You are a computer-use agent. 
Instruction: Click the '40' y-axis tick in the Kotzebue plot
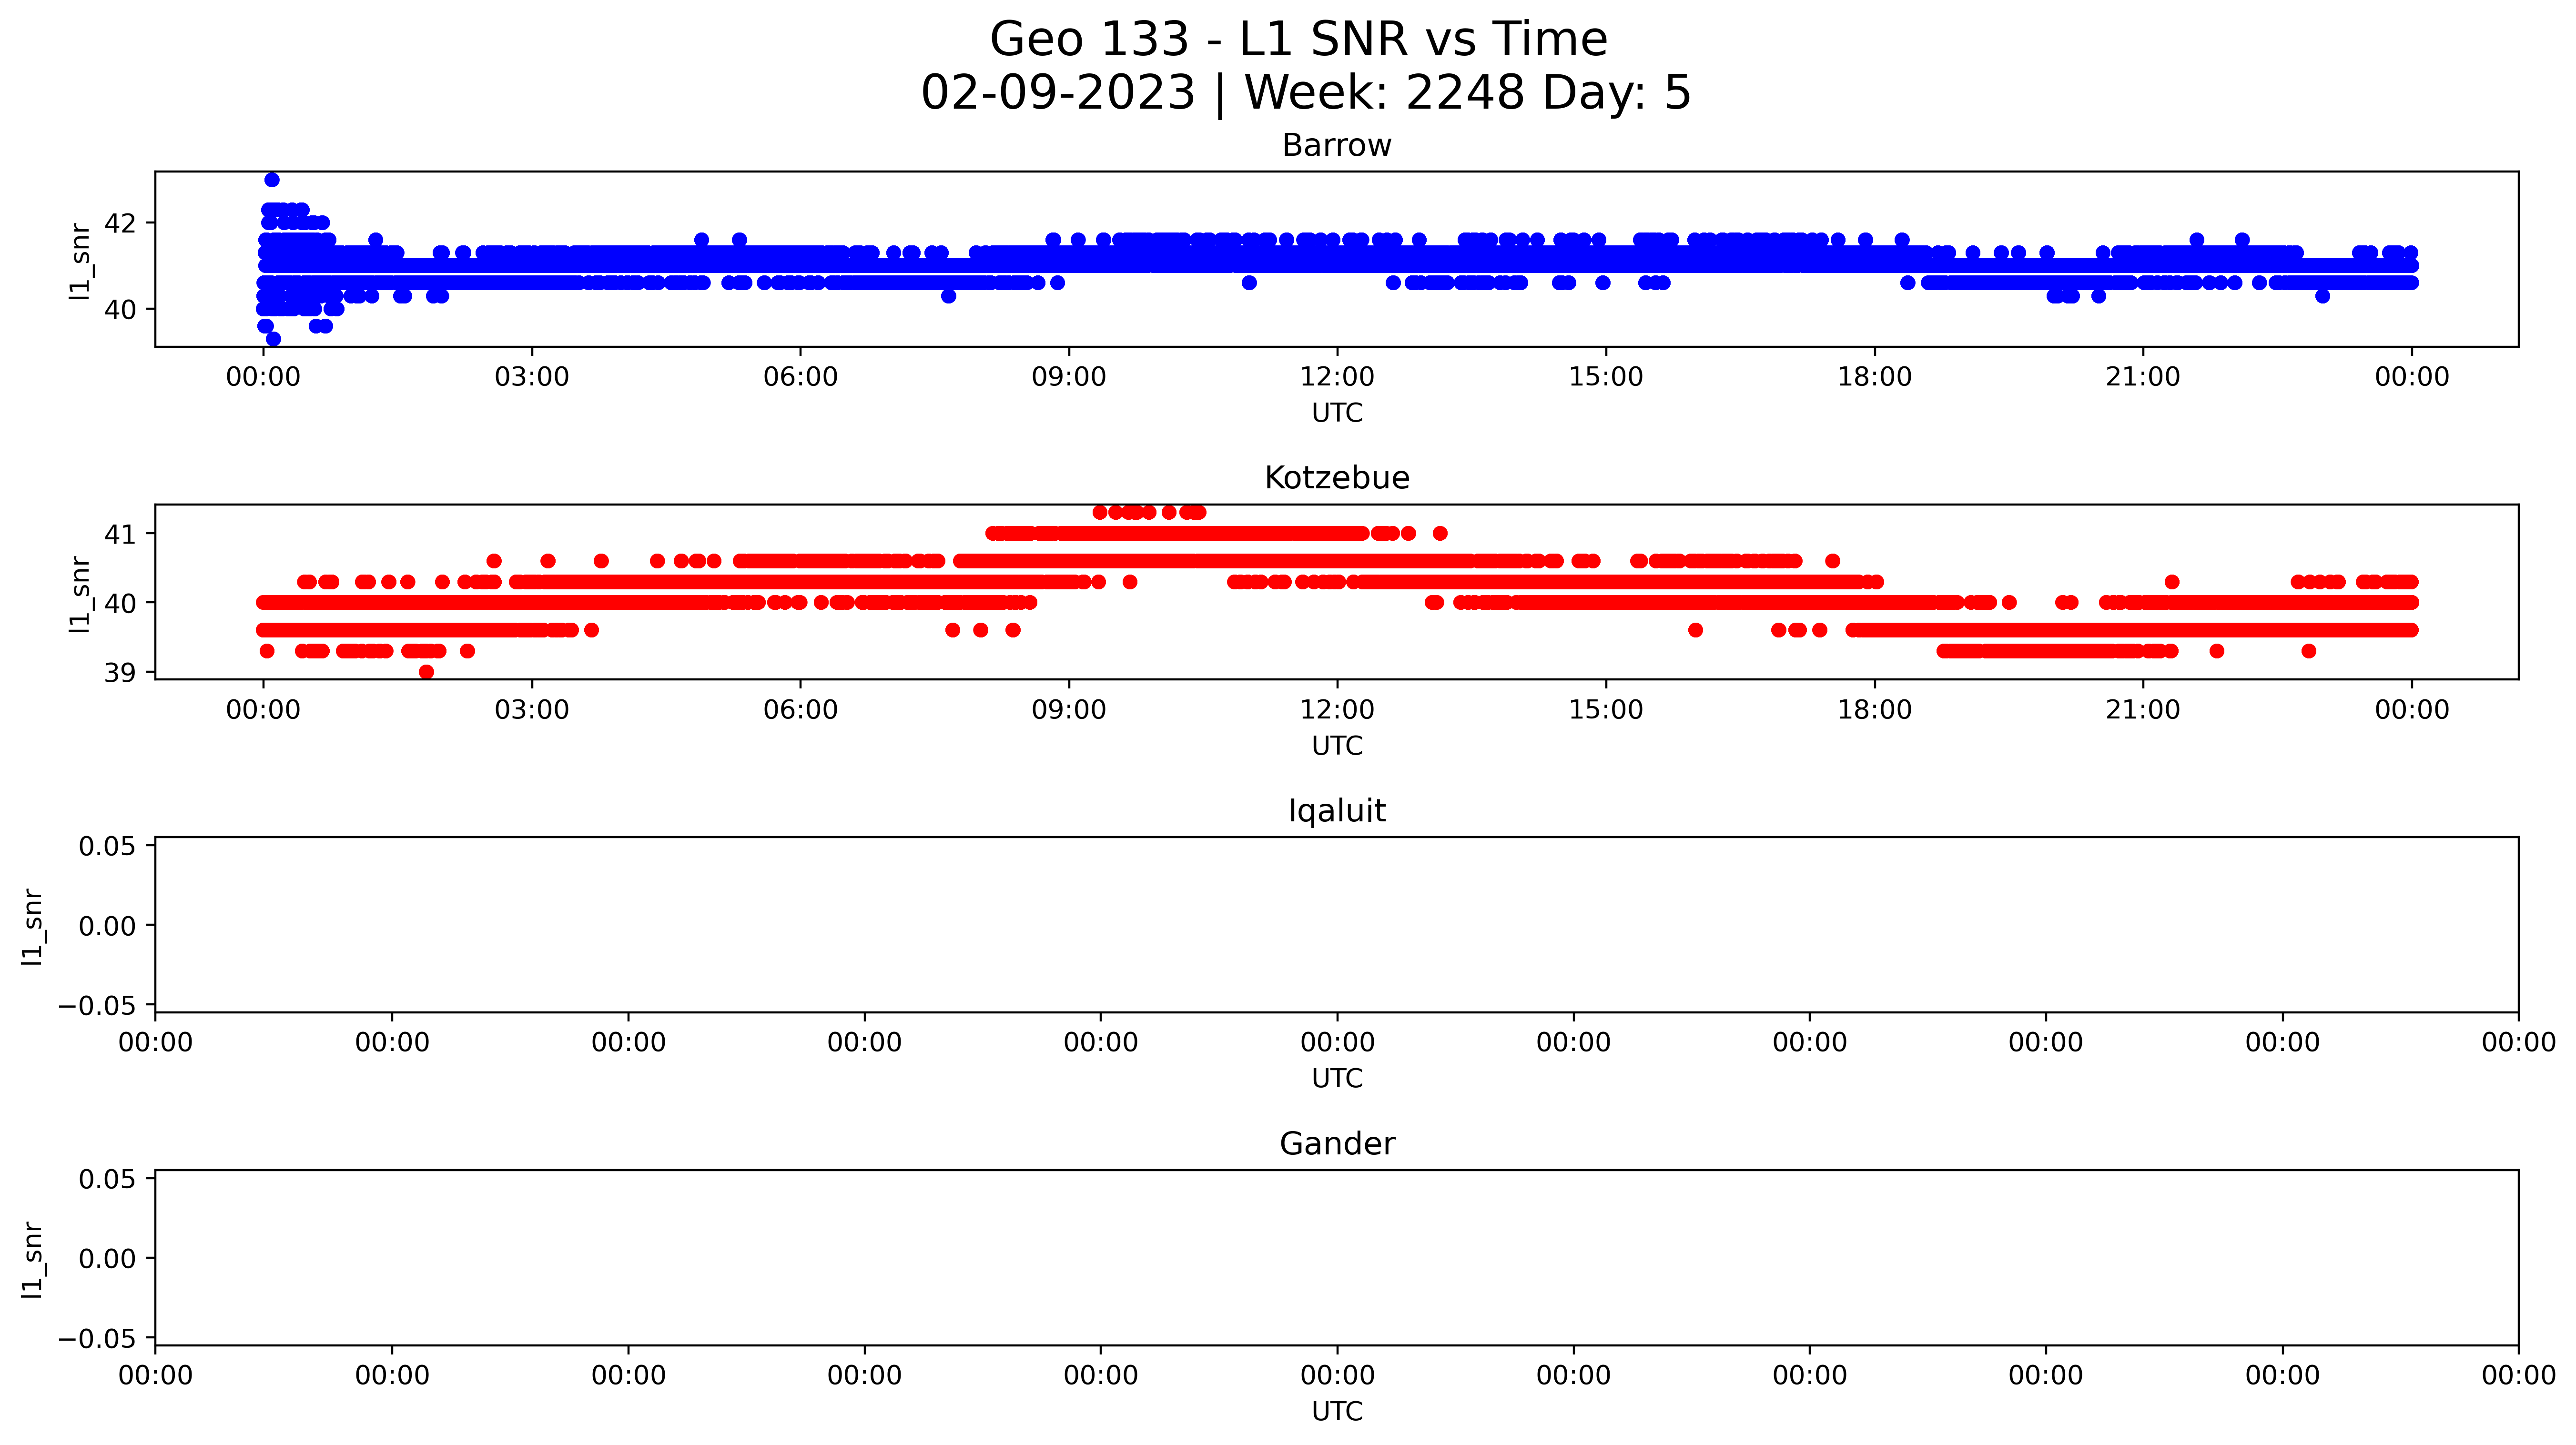[121, 603]
